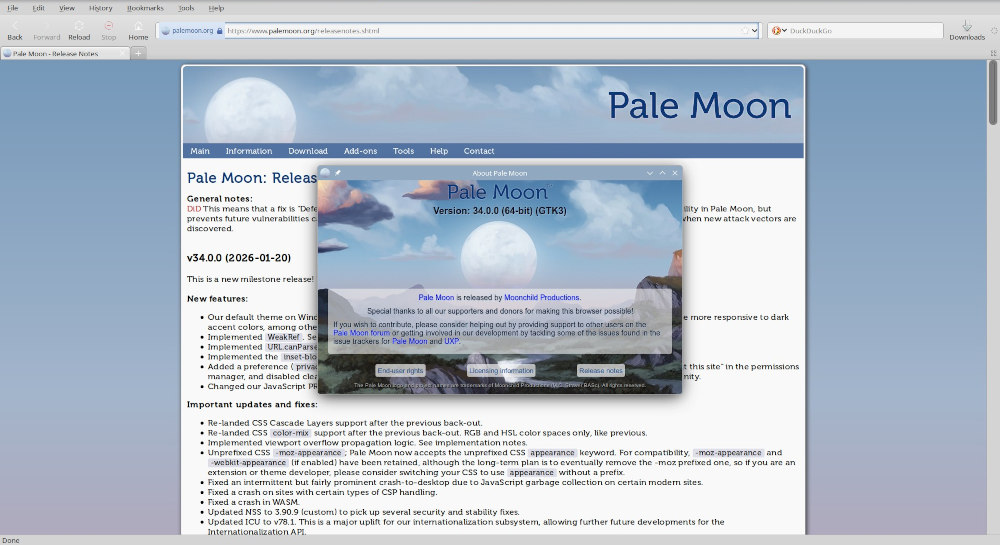Image resolution: width=1000 pixels, height=545 pixels.
Task: Click the Back navigation button
Action: 15,30
